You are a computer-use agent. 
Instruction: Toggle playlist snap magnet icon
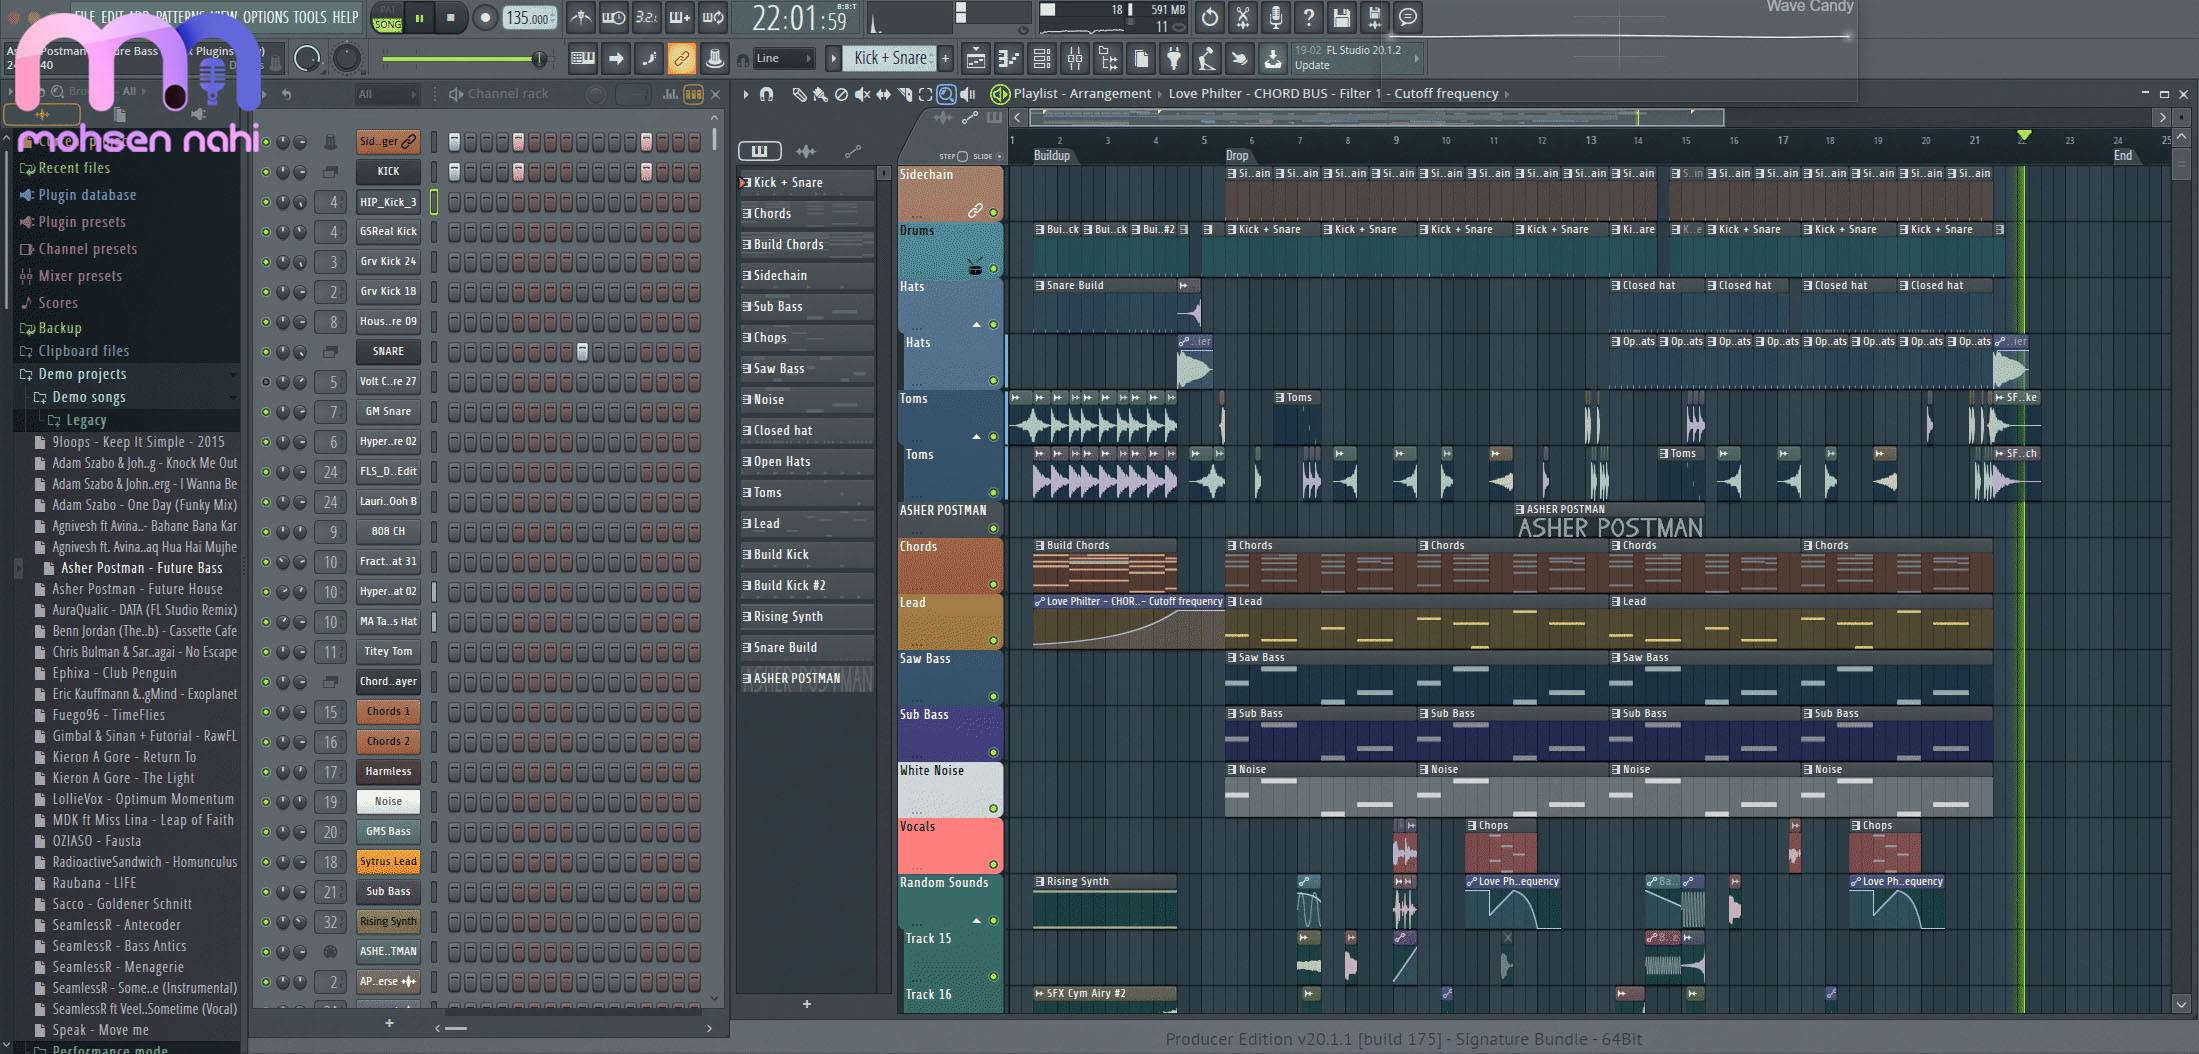[x=767, y=94]
